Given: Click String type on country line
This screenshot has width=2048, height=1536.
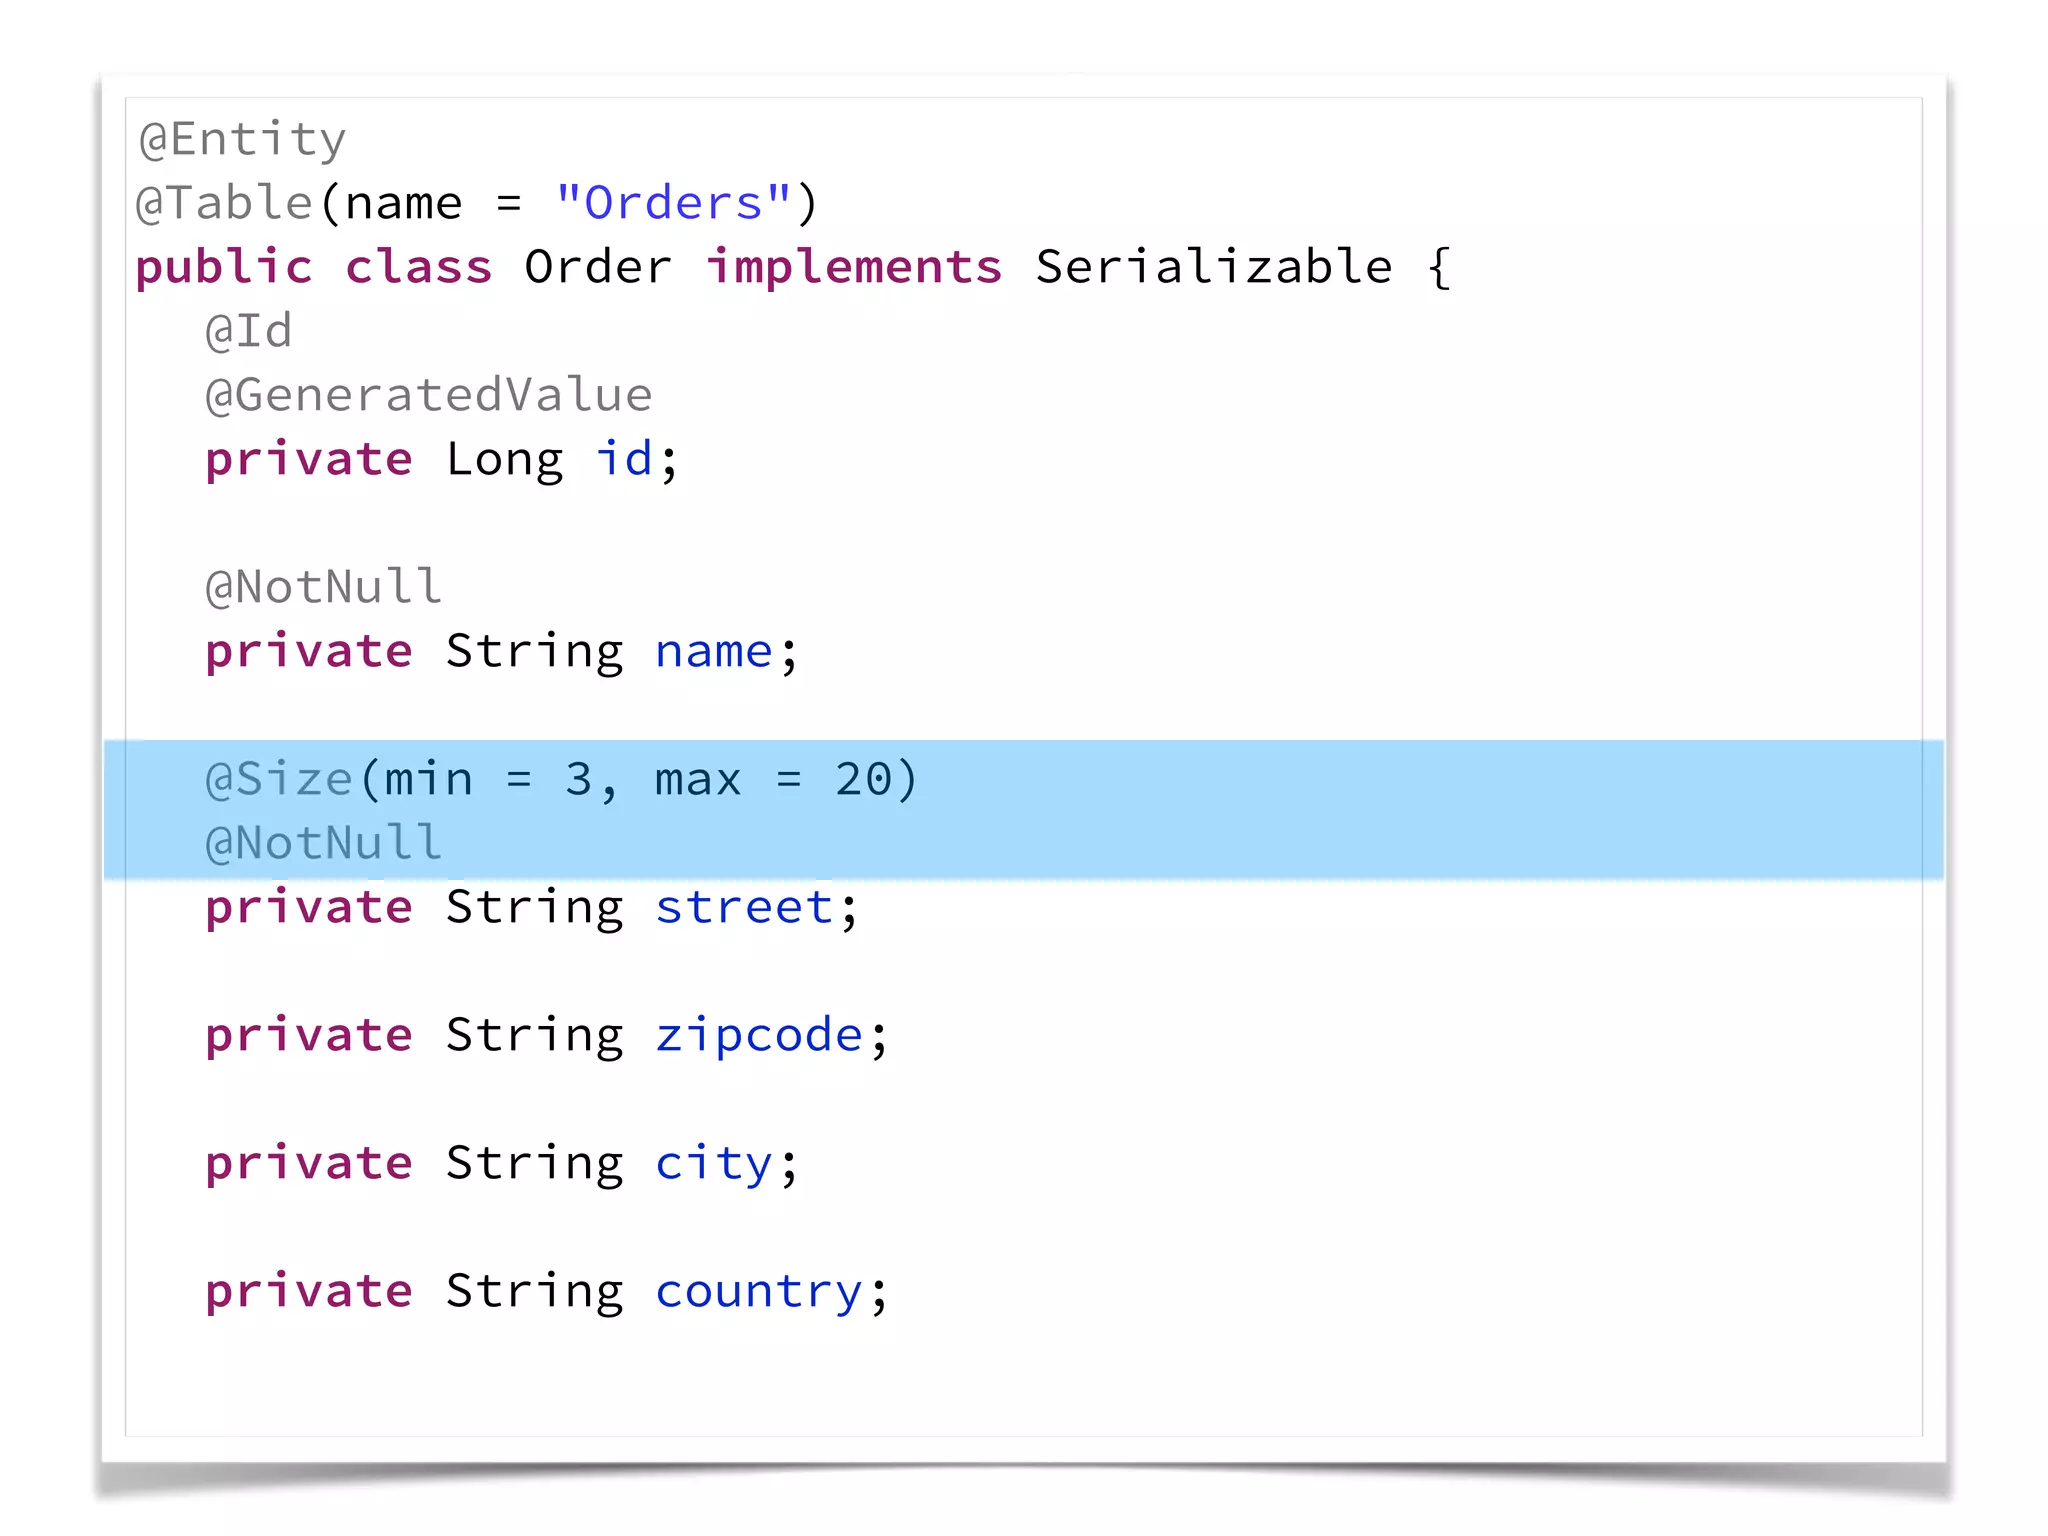Looking at the screenshot, I should [535, 1292].
